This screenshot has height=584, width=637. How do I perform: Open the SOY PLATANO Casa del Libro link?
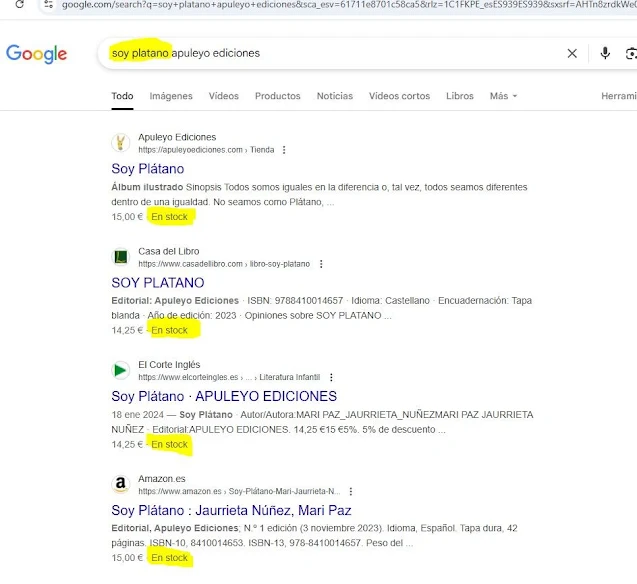pyautogui.click(x=158, y=283)
